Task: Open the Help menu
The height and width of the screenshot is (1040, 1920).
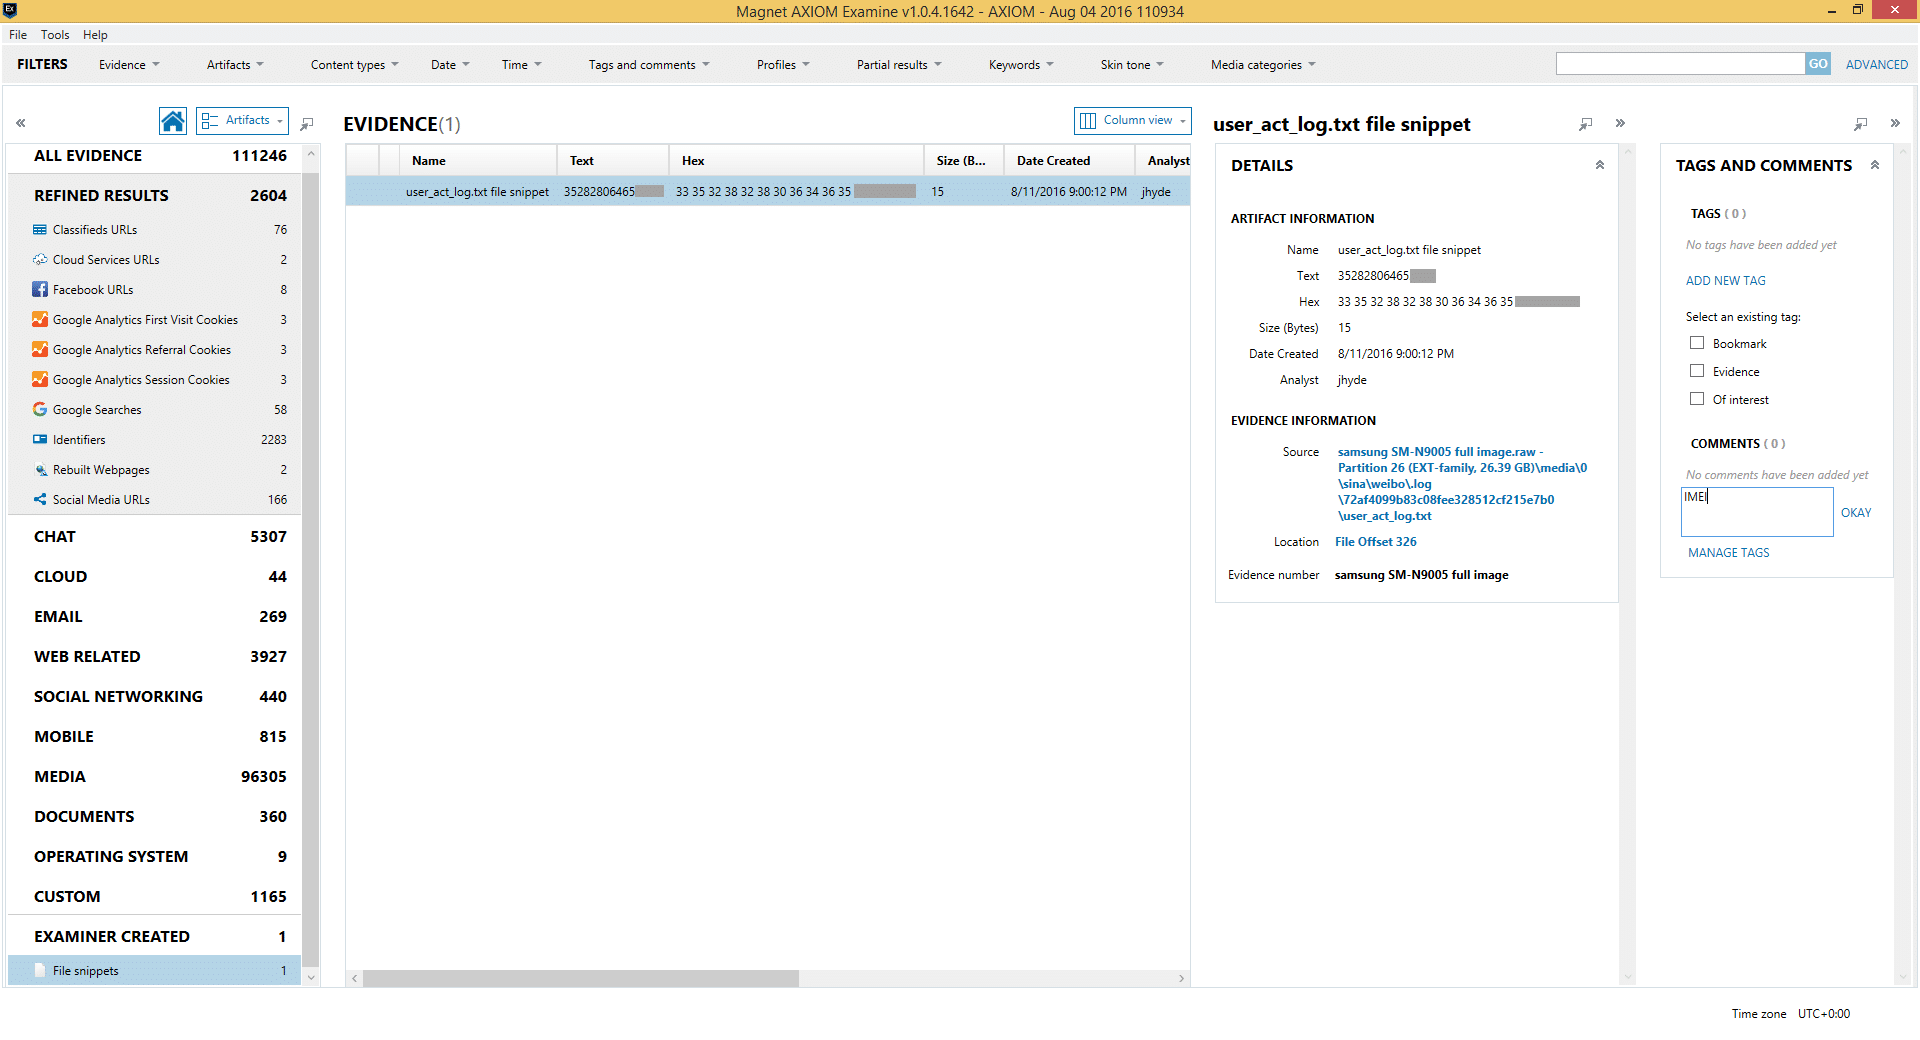Action: point(95,35)
